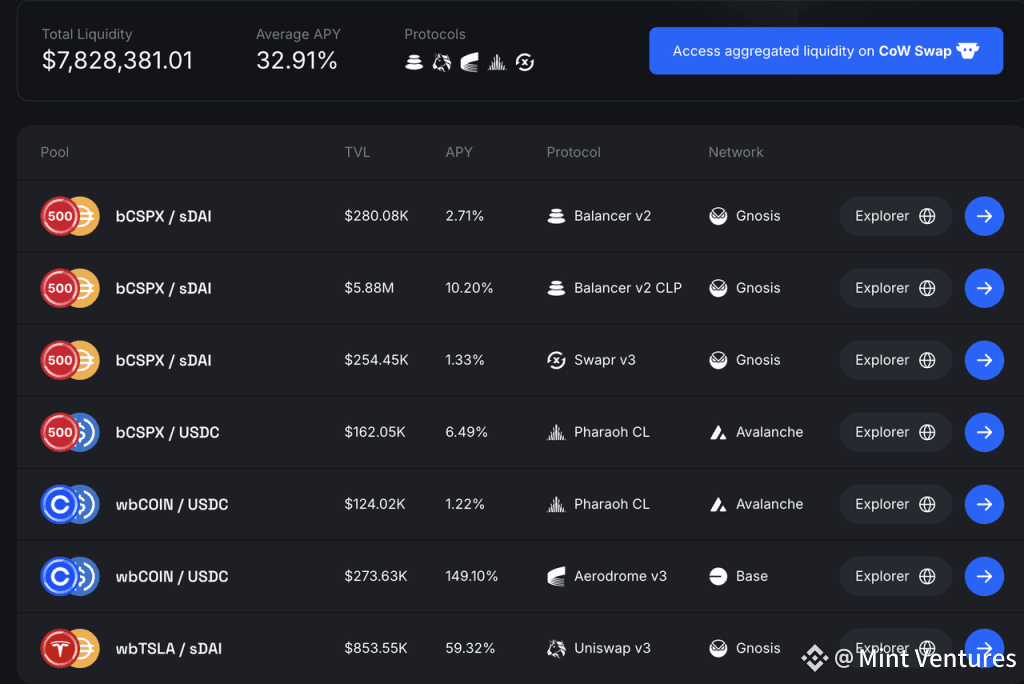The width and height of the screenshot is (1024, 684).
Task: Click the Uniswap unicorn icon under Protocols
Action: 442,63
